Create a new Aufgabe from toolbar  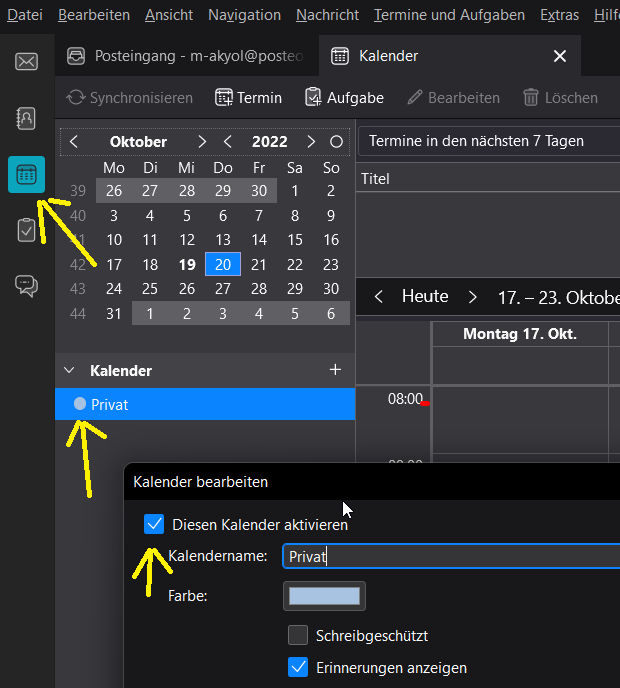[344, 98]
